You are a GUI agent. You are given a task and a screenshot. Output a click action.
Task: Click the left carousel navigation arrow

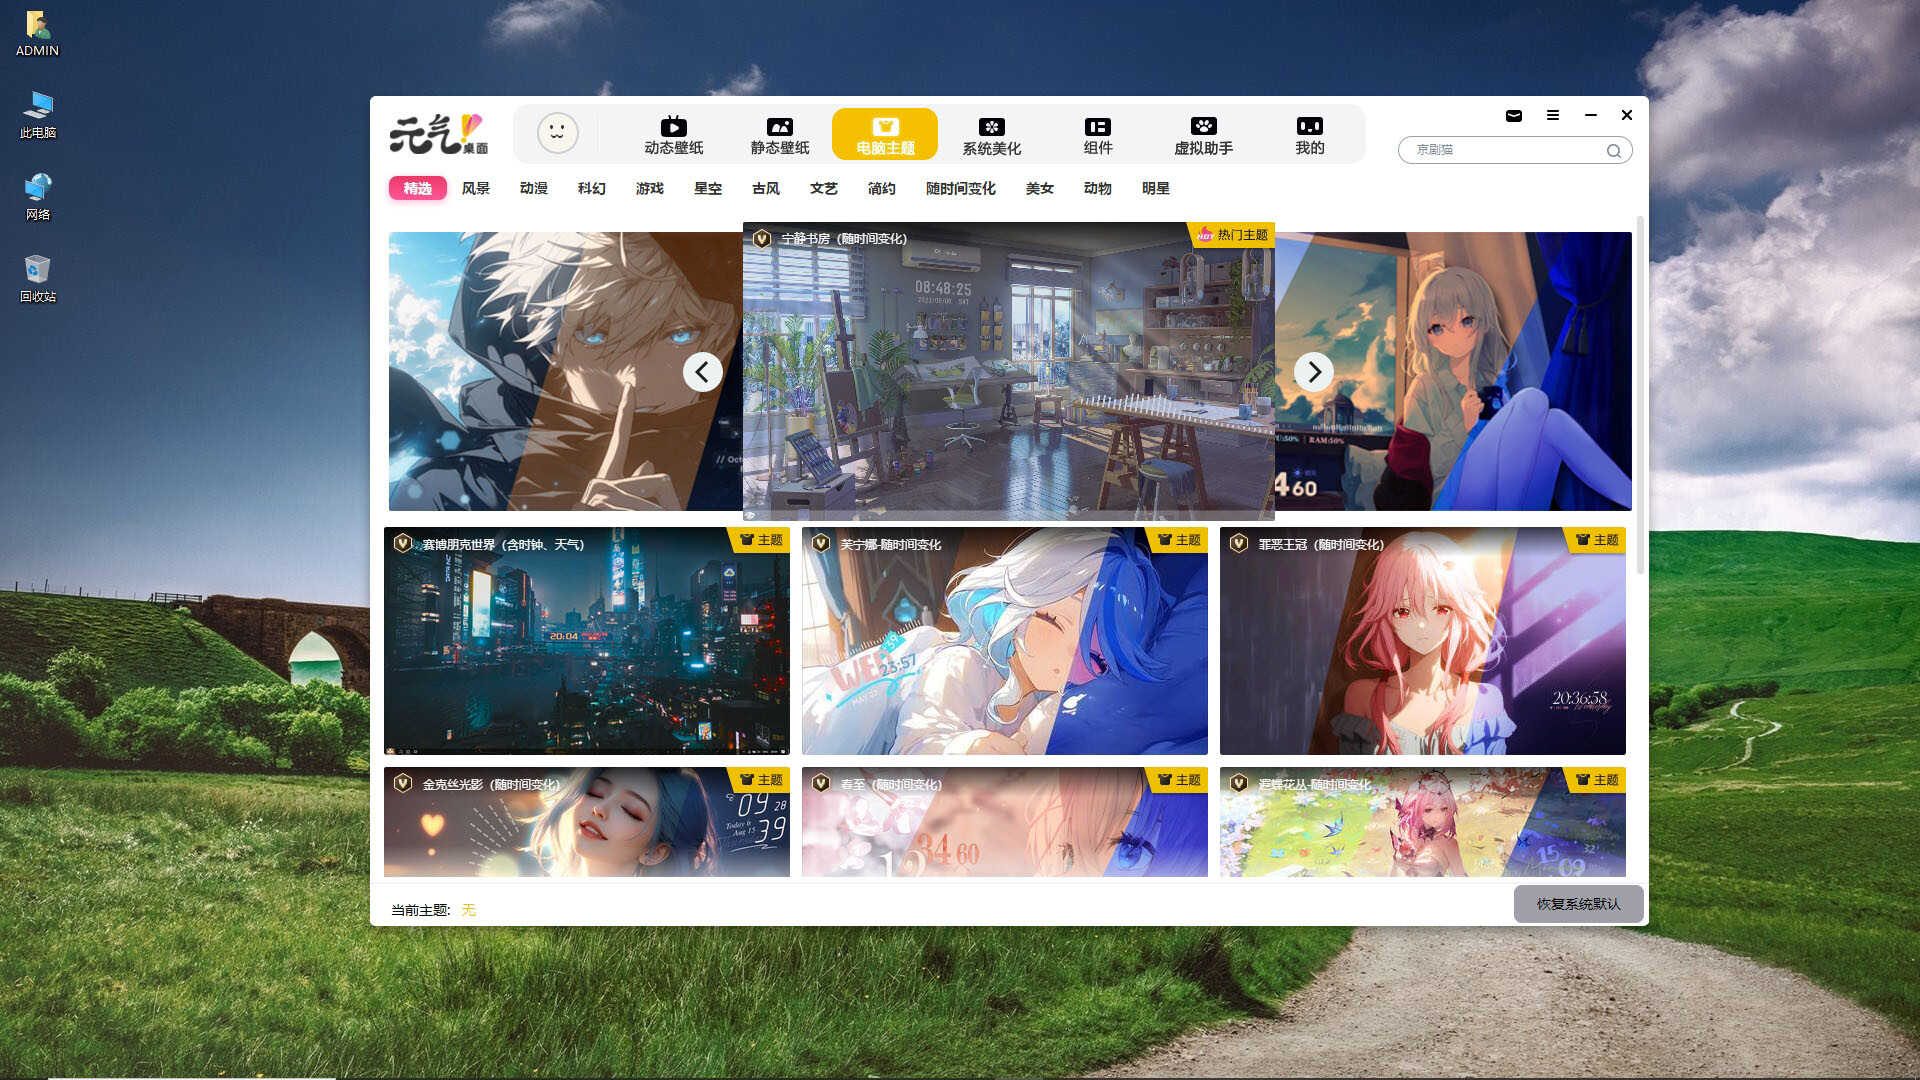point(702,371)
